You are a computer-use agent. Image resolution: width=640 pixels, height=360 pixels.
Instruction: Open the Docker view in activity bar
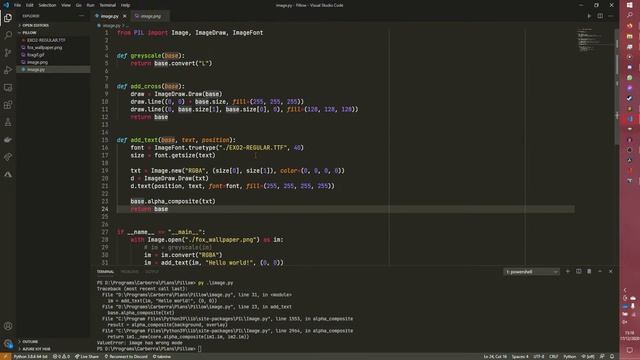tap(8, 140)
